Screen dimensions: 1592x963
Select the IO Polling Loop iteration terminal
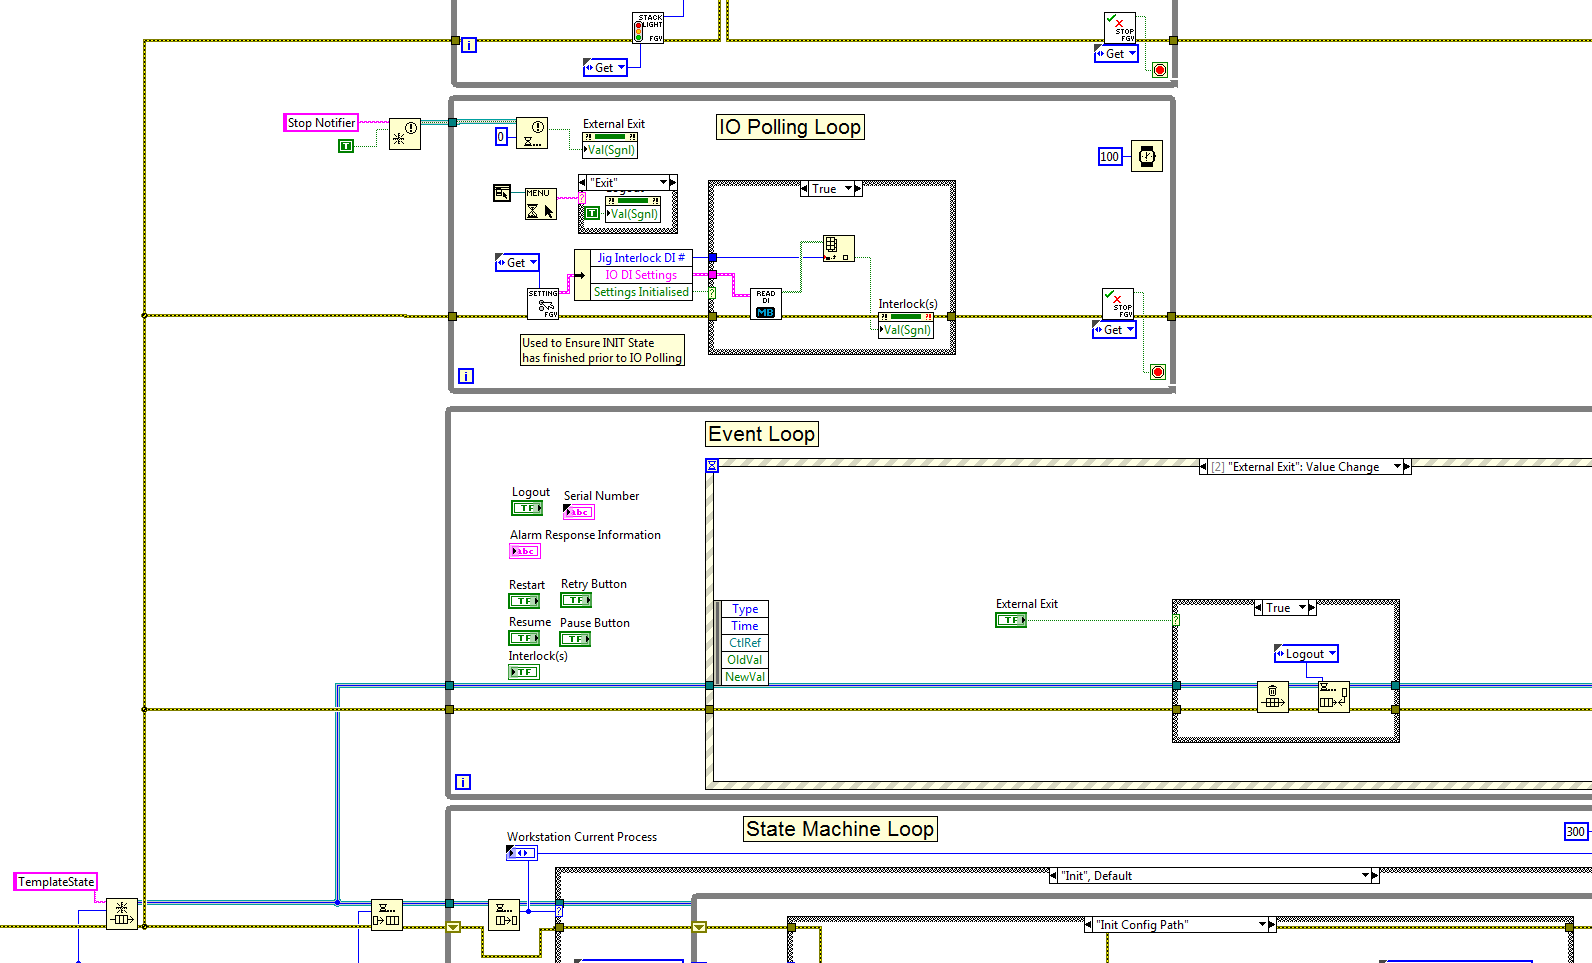(466, 376)
